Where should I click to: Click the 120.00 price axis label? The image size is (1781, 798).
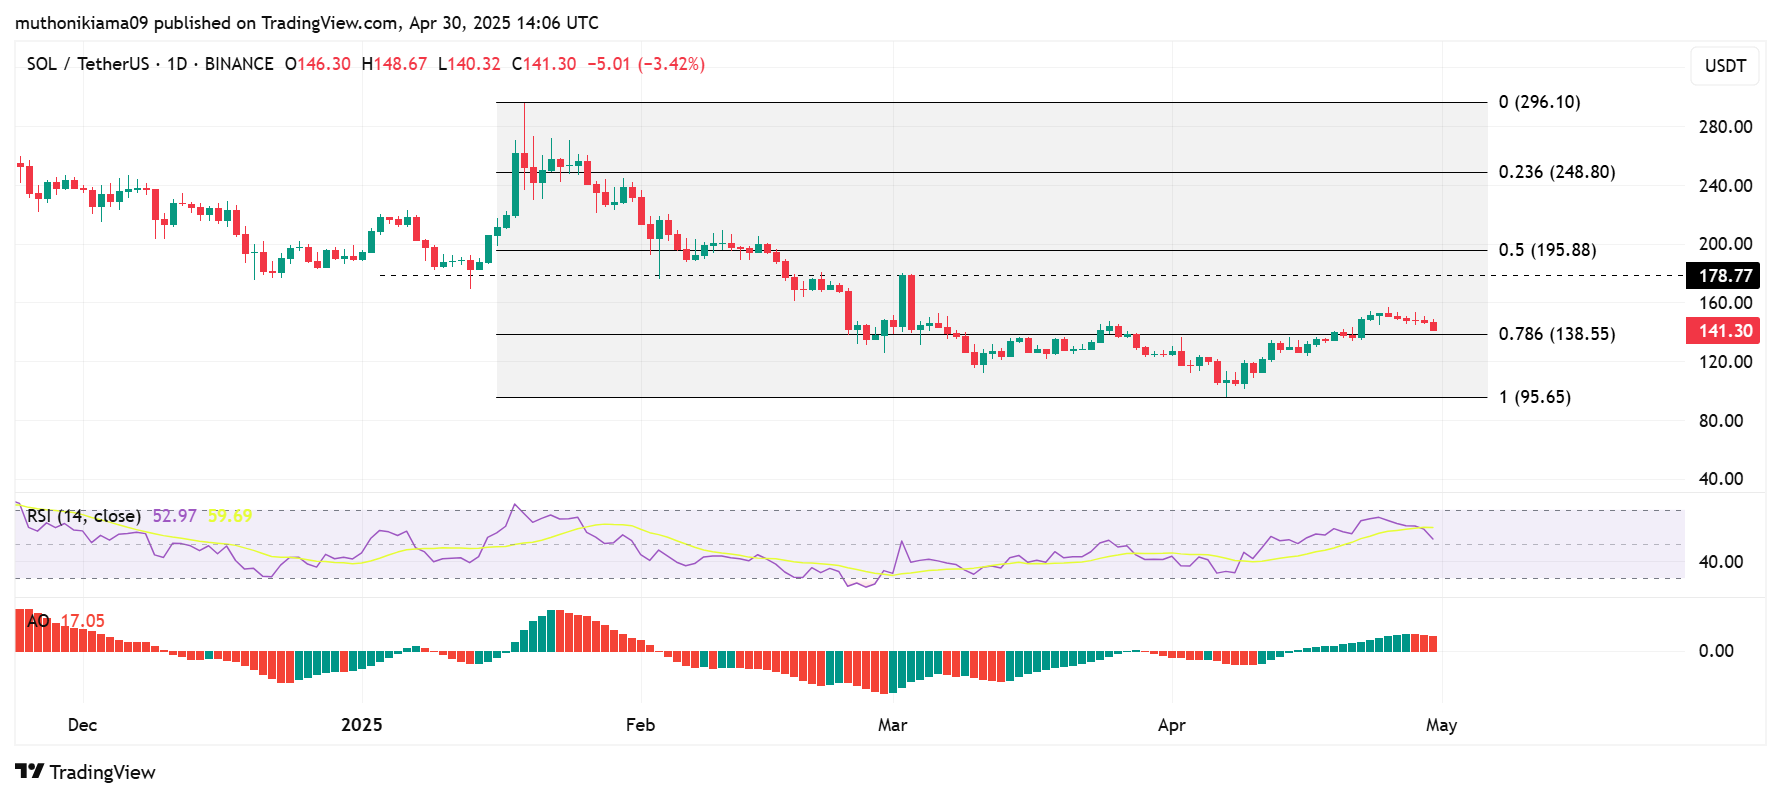coord(1725,362)
